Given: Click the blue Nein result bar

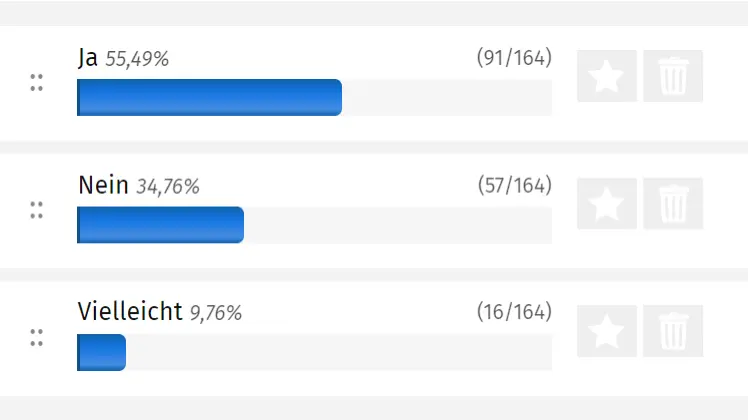Looking at the screenshot, I should pyautogui.click(x=160, y=225).
